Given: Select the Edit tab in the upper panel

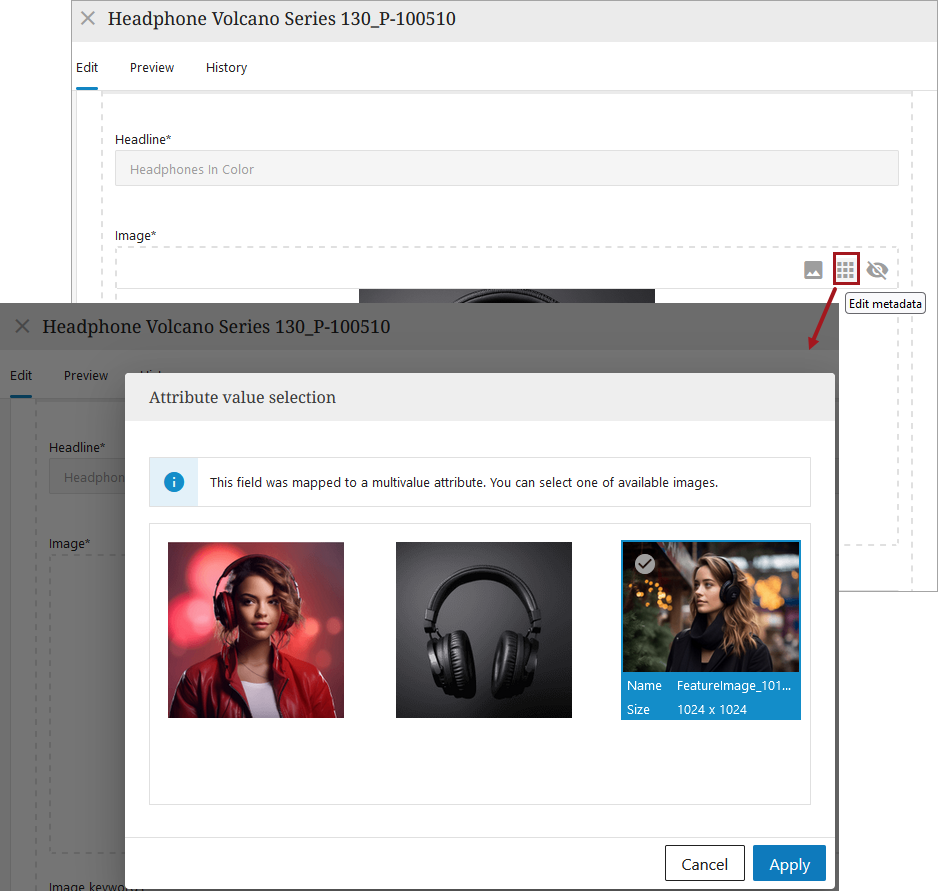Looking at the screenshot, I should [87, 68].
